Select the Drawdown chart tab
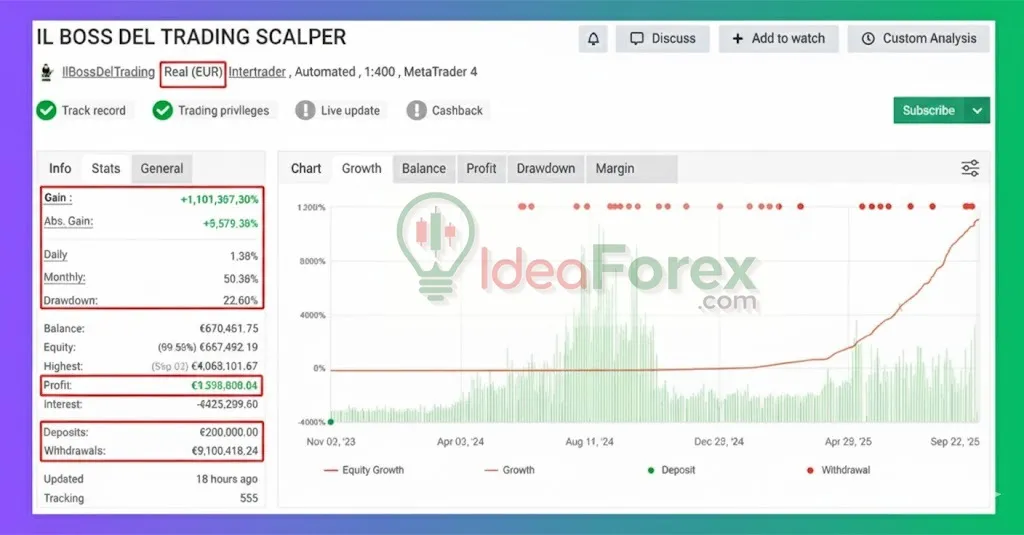 coord(546,169)
